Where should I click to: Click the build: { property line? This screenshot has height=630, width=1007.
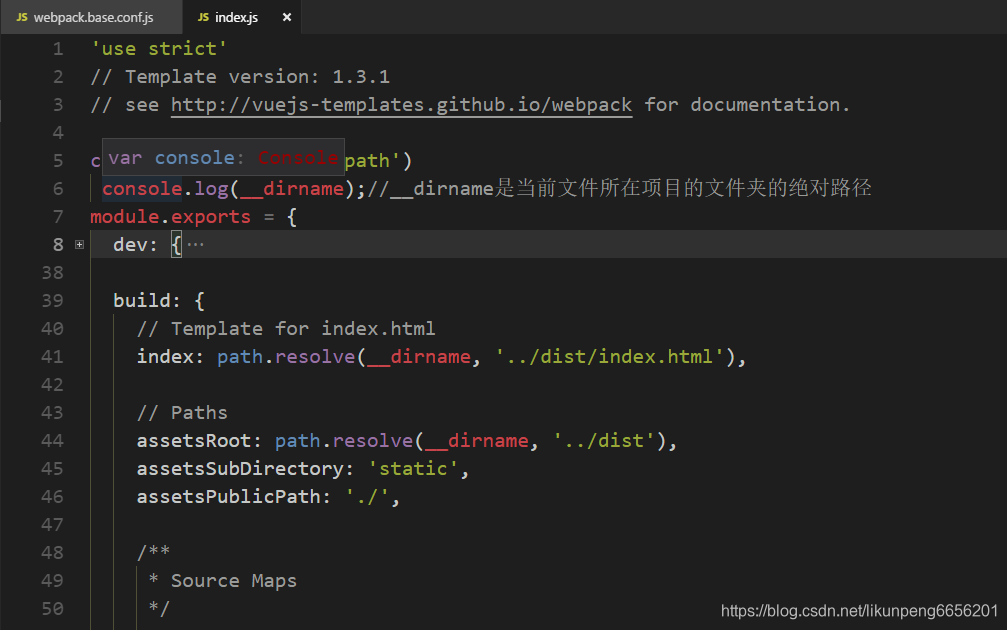coord(159,301)
